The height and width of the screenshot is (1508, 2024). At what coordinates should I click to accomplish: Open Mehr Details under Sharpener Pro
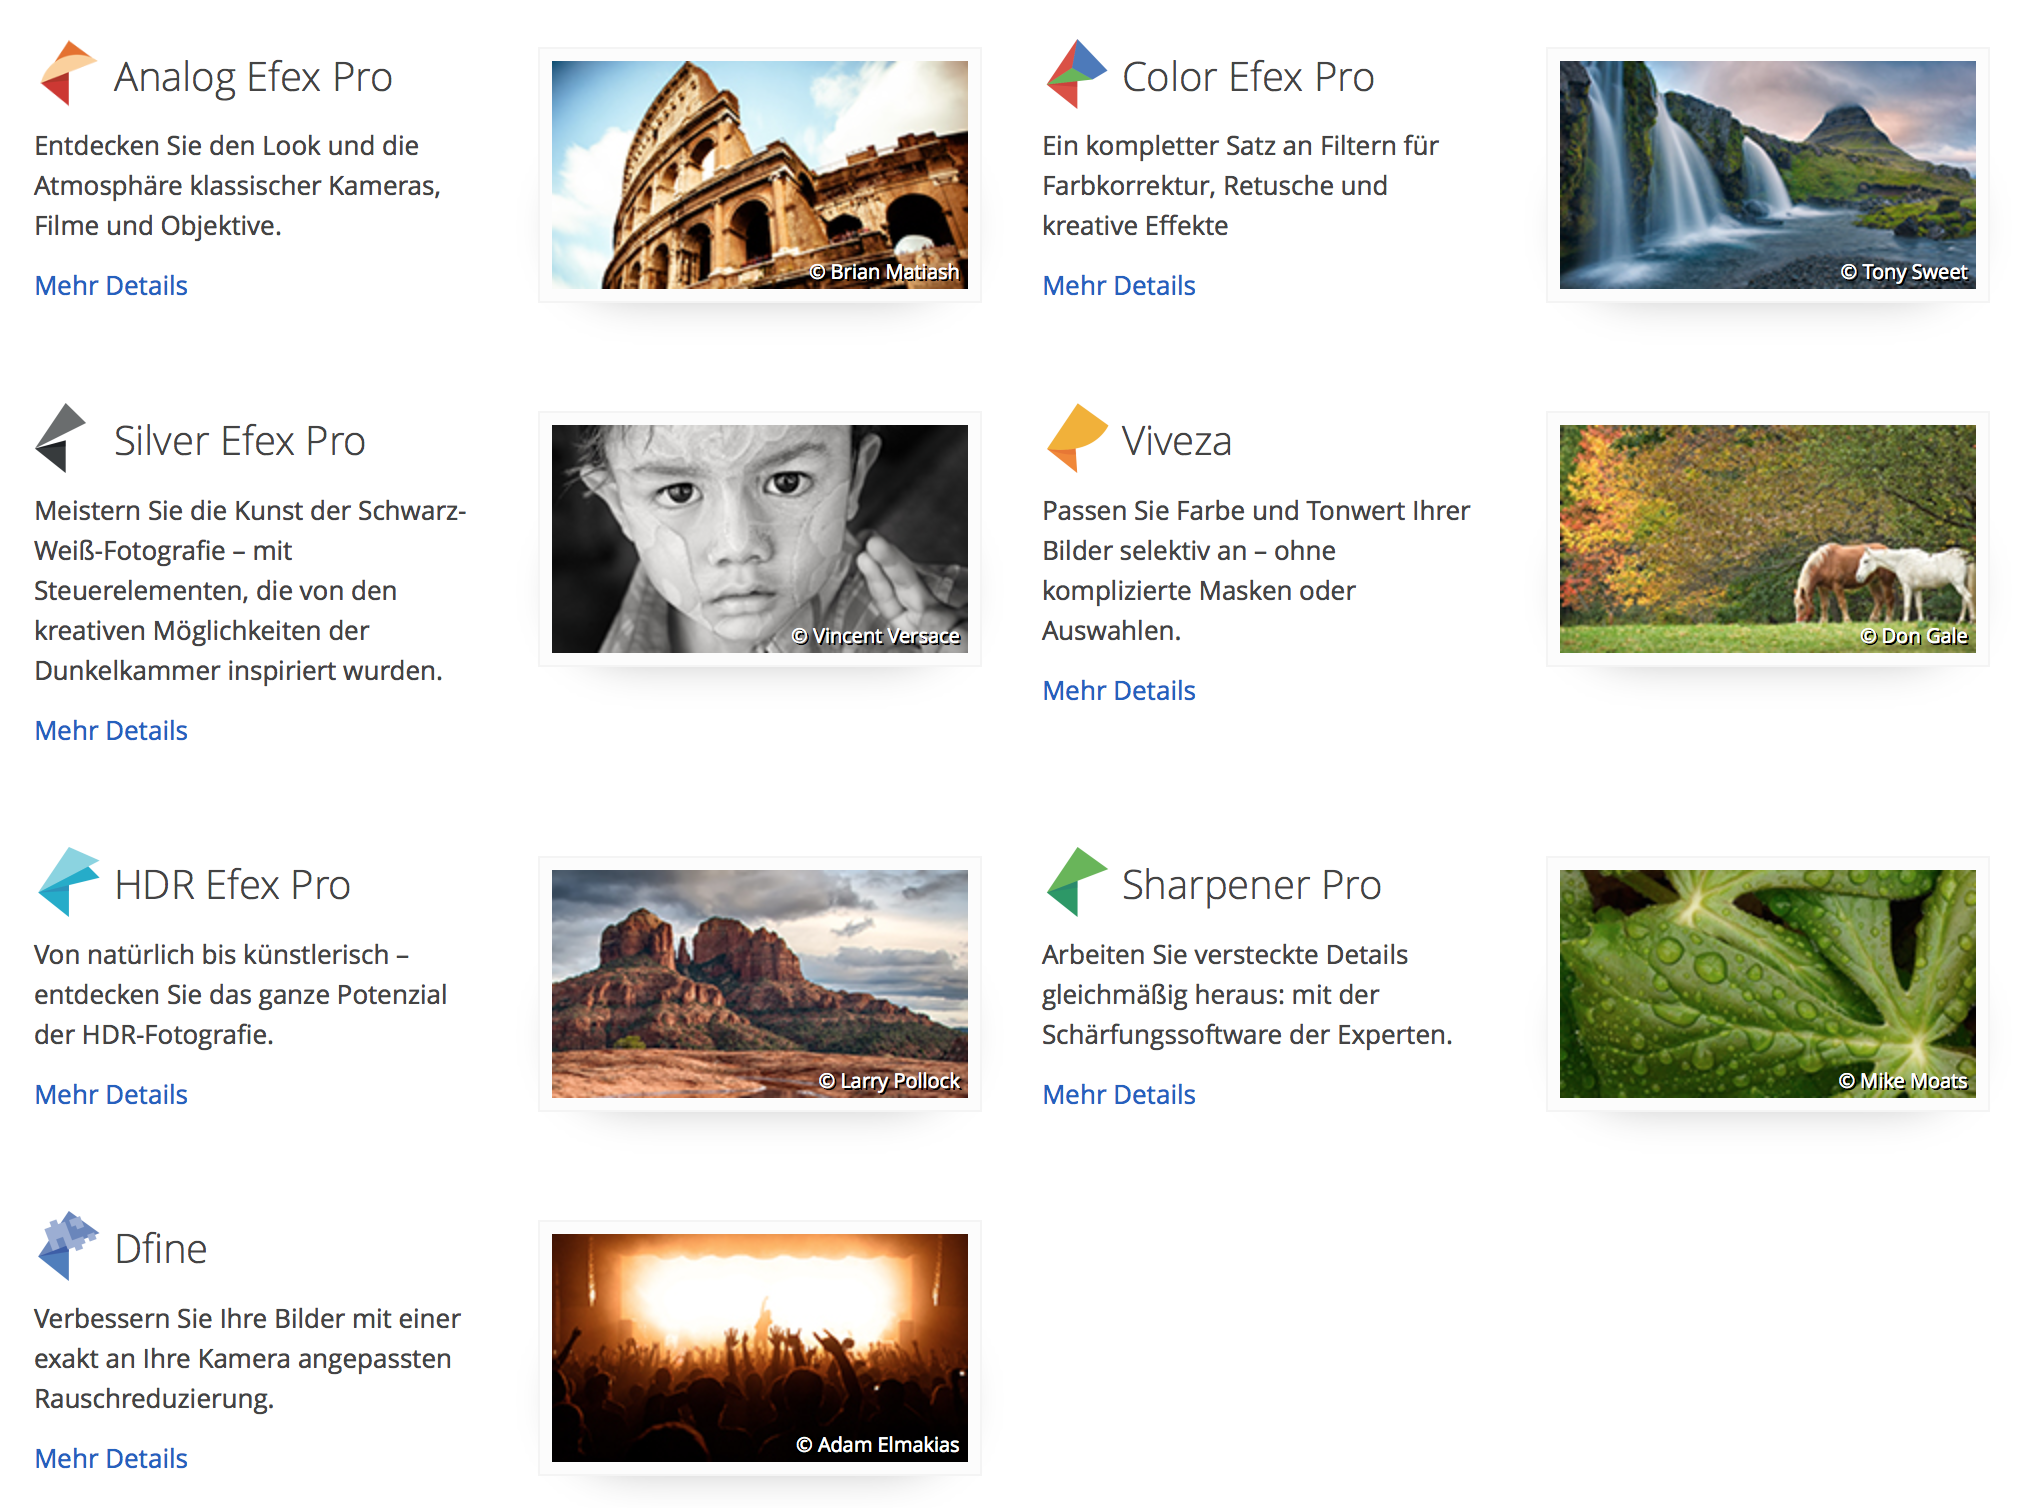point(1119,1095)
